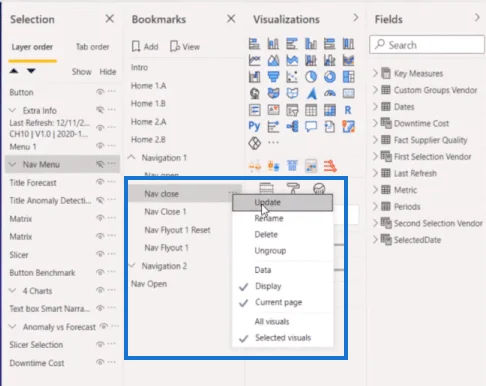Select the Funnel visual
Screen dimensions: 486x386
(x=273, y=77)
